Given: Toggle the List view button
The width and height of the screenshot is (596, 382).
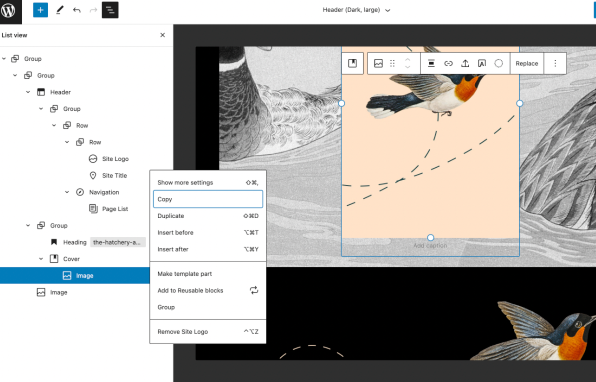Looking at the screenshot, I should coord(110,10).
